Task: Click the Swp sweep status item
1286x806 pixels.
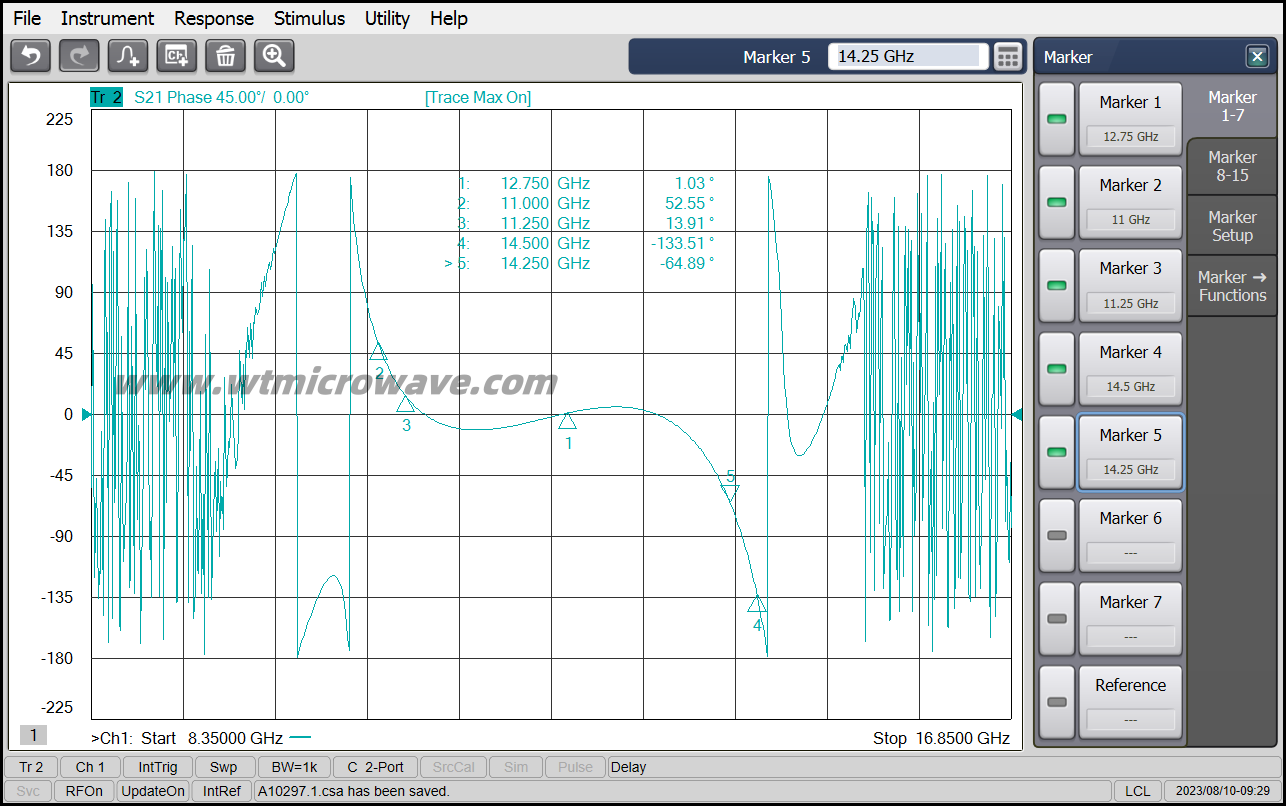Action: (224, 767)
